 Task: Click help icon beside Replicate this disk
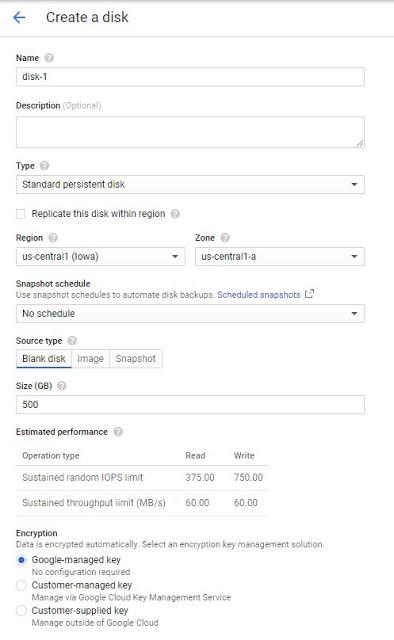pos(175,214)
